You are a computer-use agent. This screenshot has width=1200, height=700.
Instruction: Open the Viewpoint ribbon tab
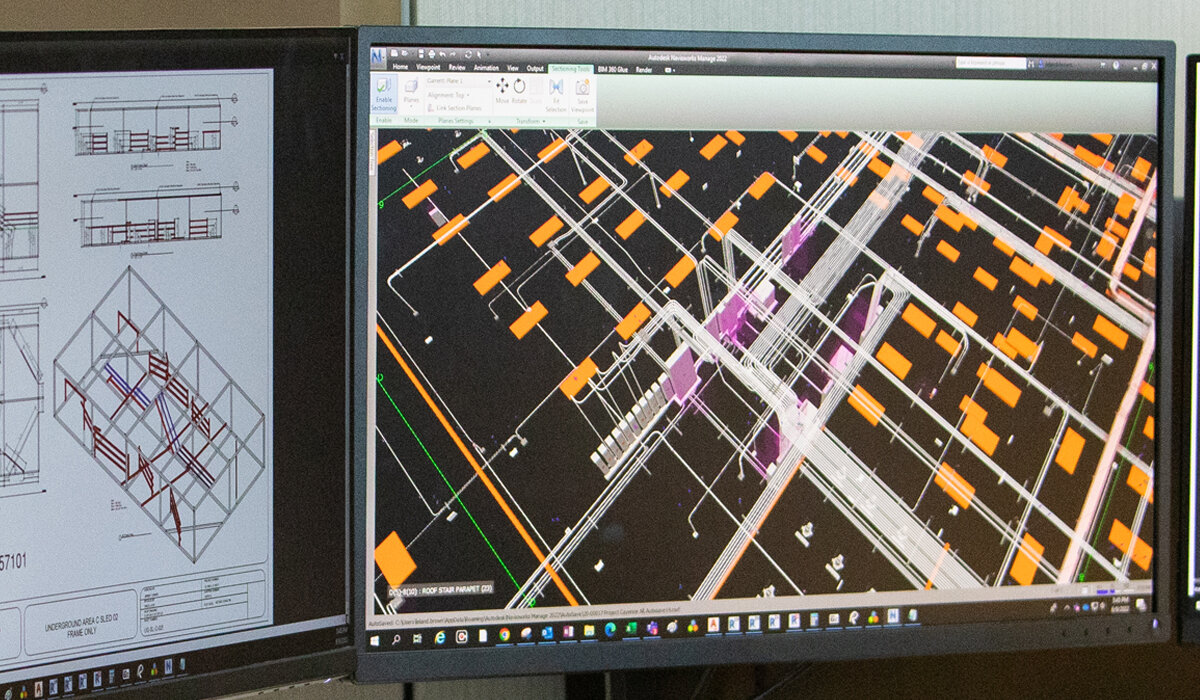(427, 68)
